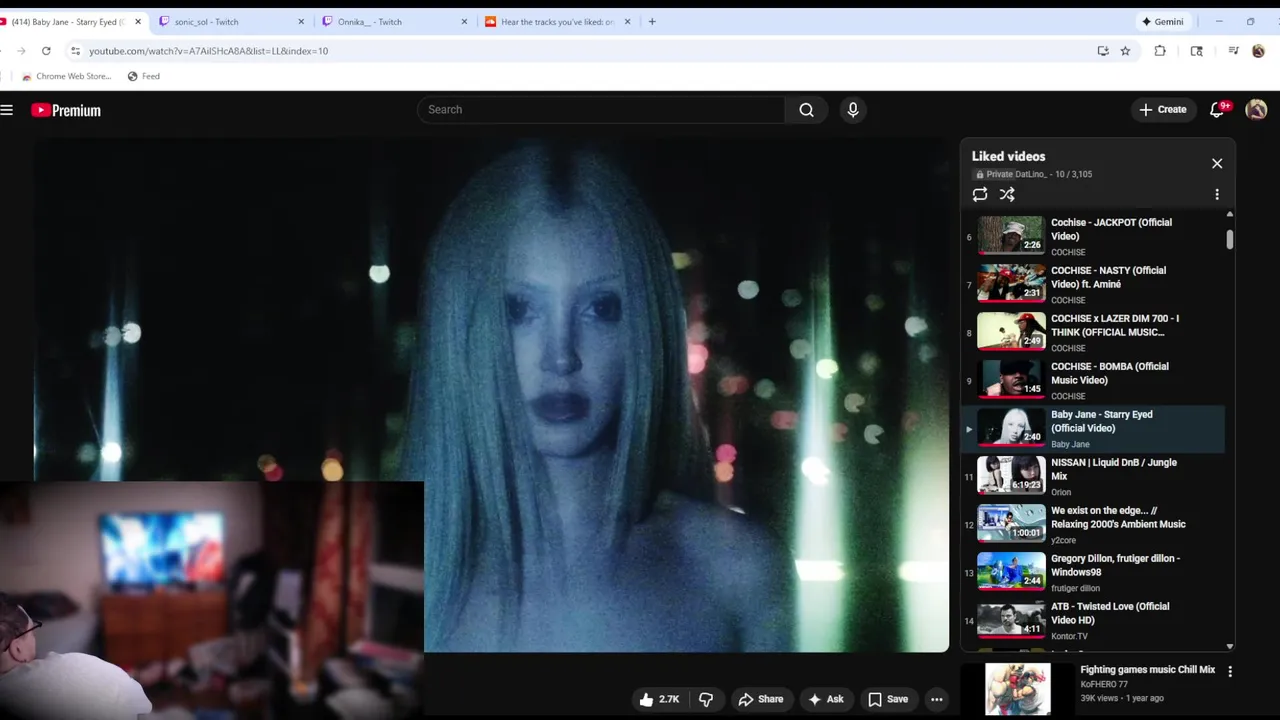Toggle shuffle playlist button

(1007, 195)
